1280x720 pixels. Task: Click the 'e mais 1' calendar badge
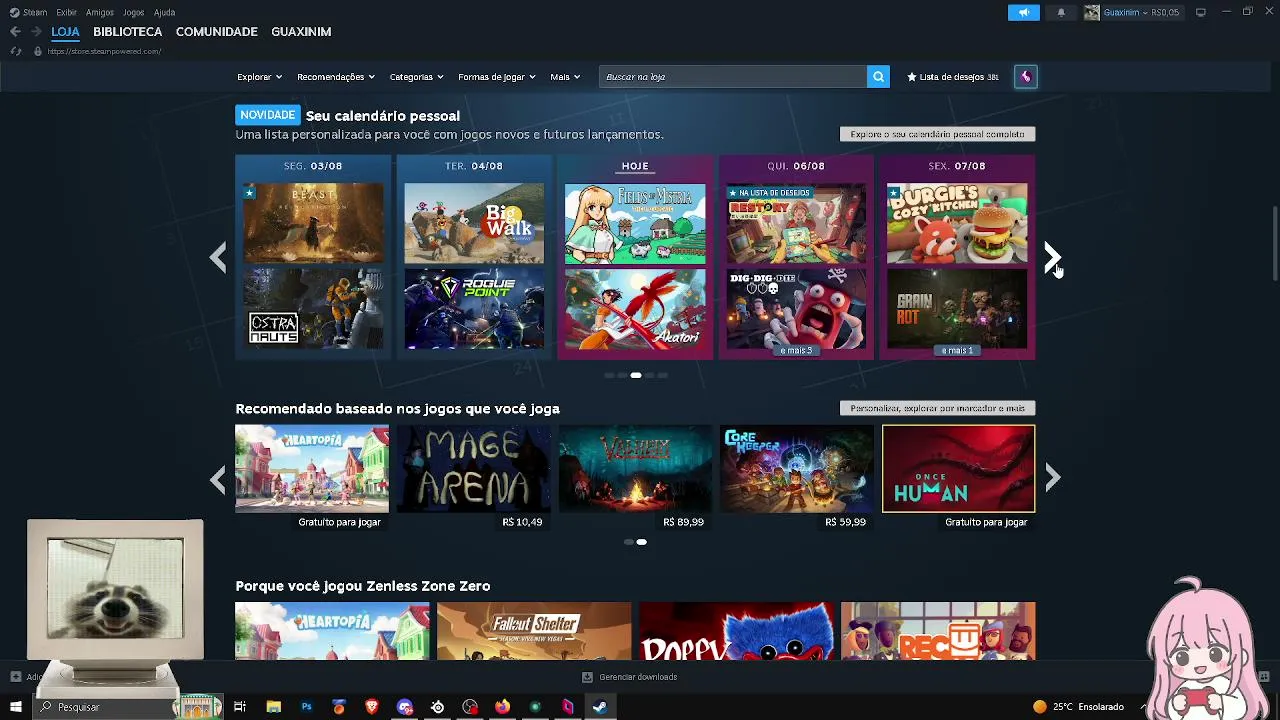click(957, 351)
